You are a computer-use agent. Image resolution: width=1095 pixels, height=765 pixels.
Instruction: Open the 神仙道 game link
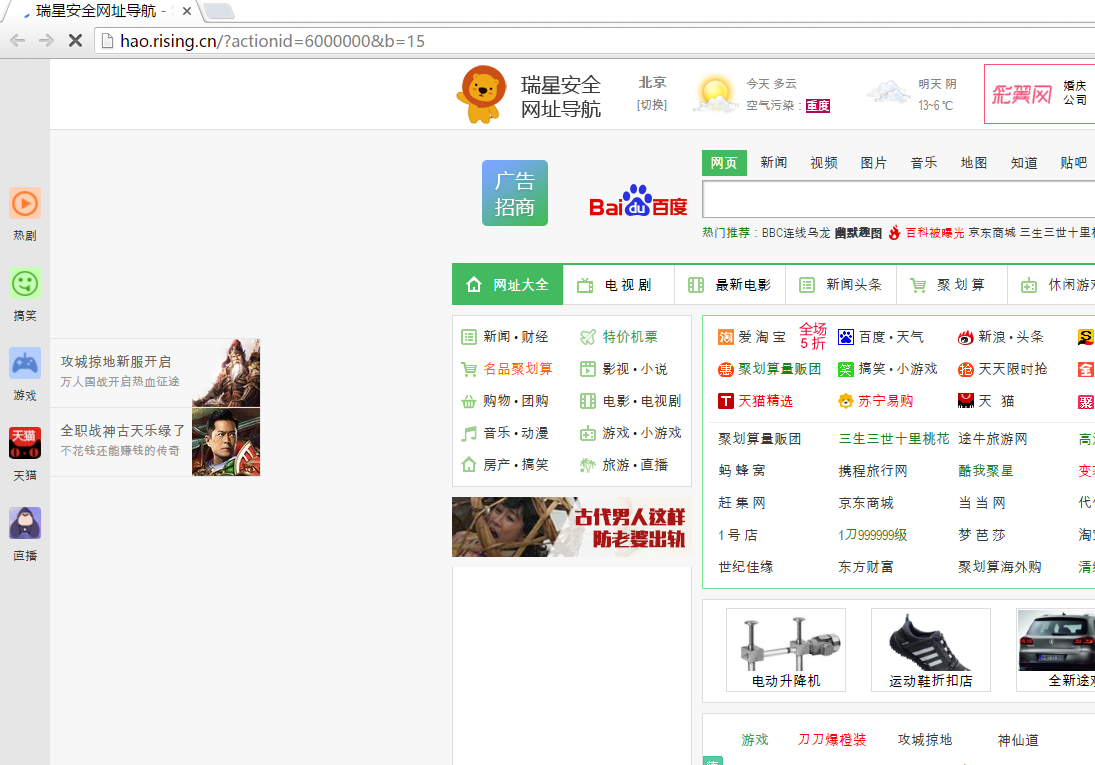(1018, 740)
